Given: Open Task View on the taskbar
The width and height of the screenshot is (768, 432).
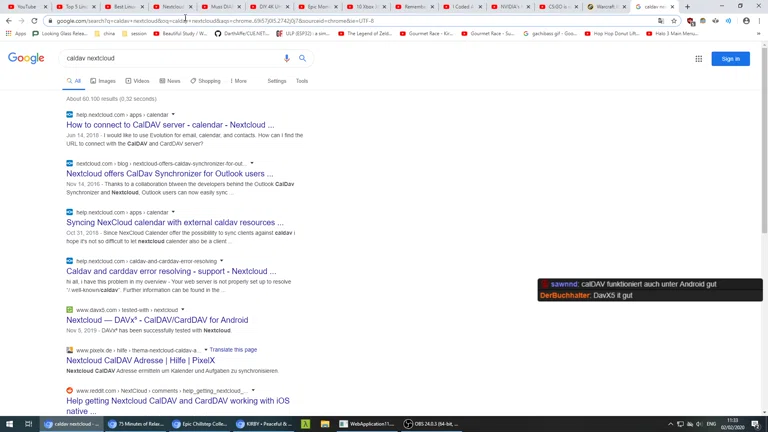Looking at the screenshot, I should click(28, 424).
